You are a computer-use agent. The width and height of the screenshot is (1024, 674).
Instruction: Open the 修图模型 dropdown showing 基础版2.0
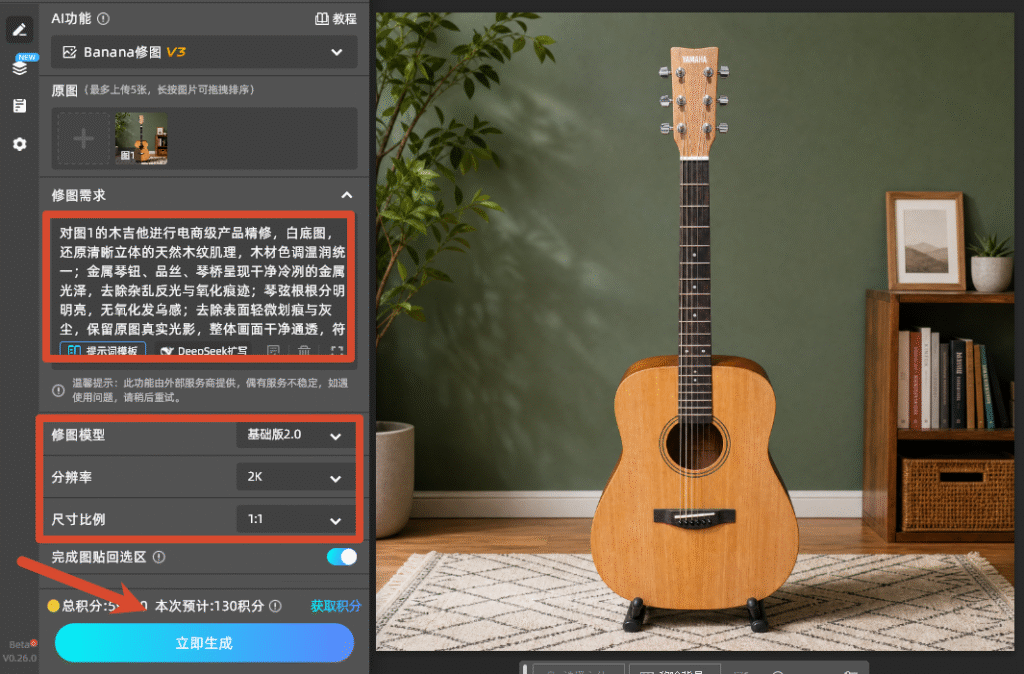(x=295, y=436)
